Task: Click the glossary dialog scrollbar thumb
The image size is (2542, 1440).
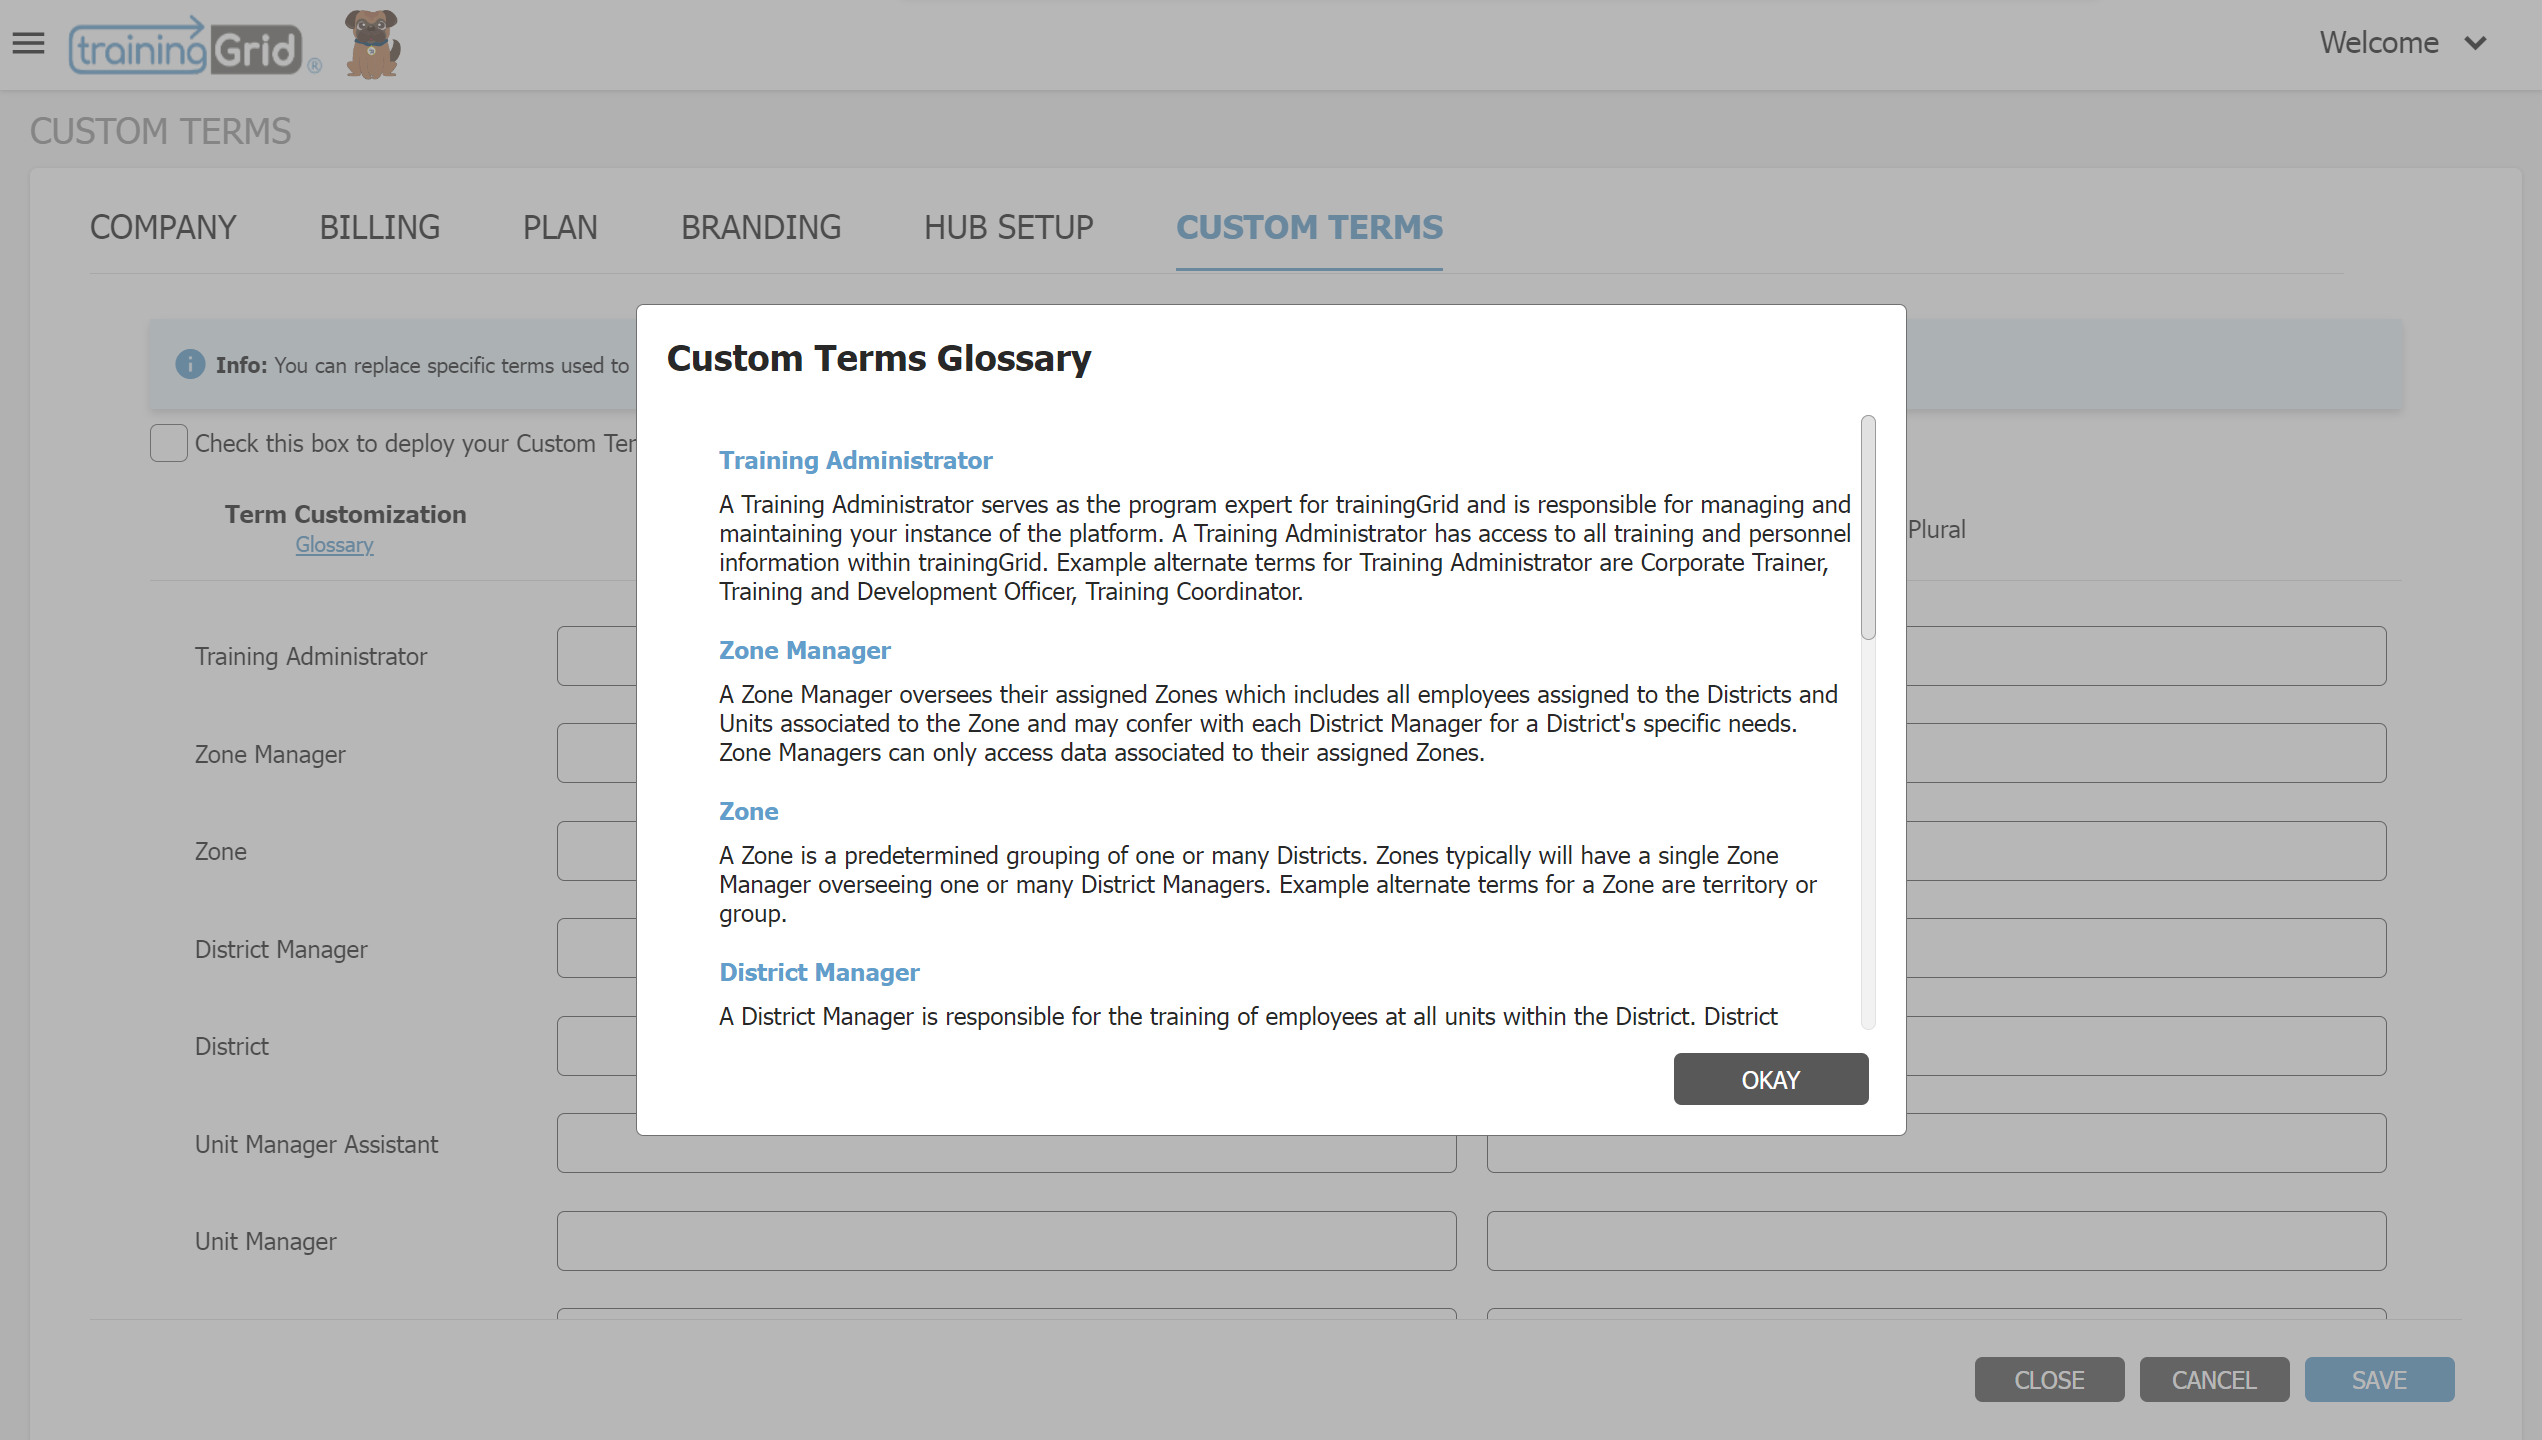Action: pyautogui.click(x=1867, y=527)
